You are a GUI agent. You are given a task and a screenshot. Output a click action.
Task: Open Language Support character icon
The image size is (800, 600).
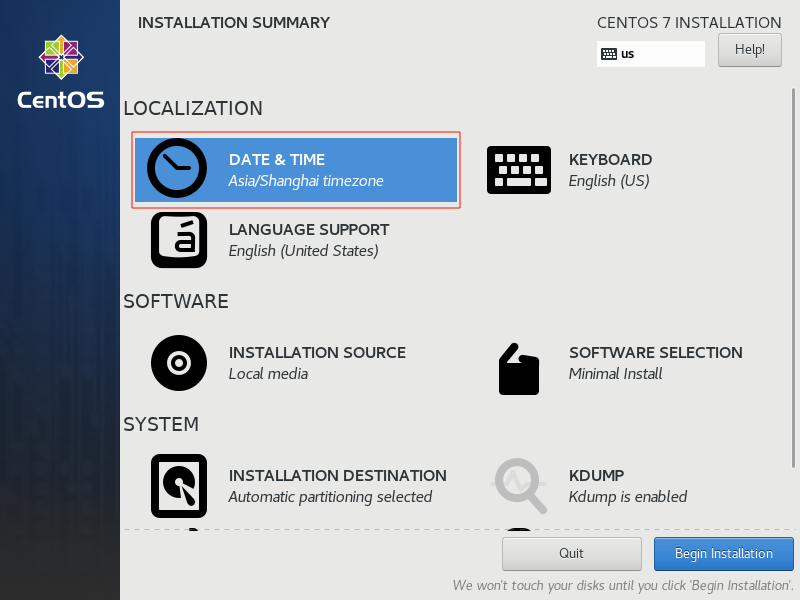(x=179, y=240)
